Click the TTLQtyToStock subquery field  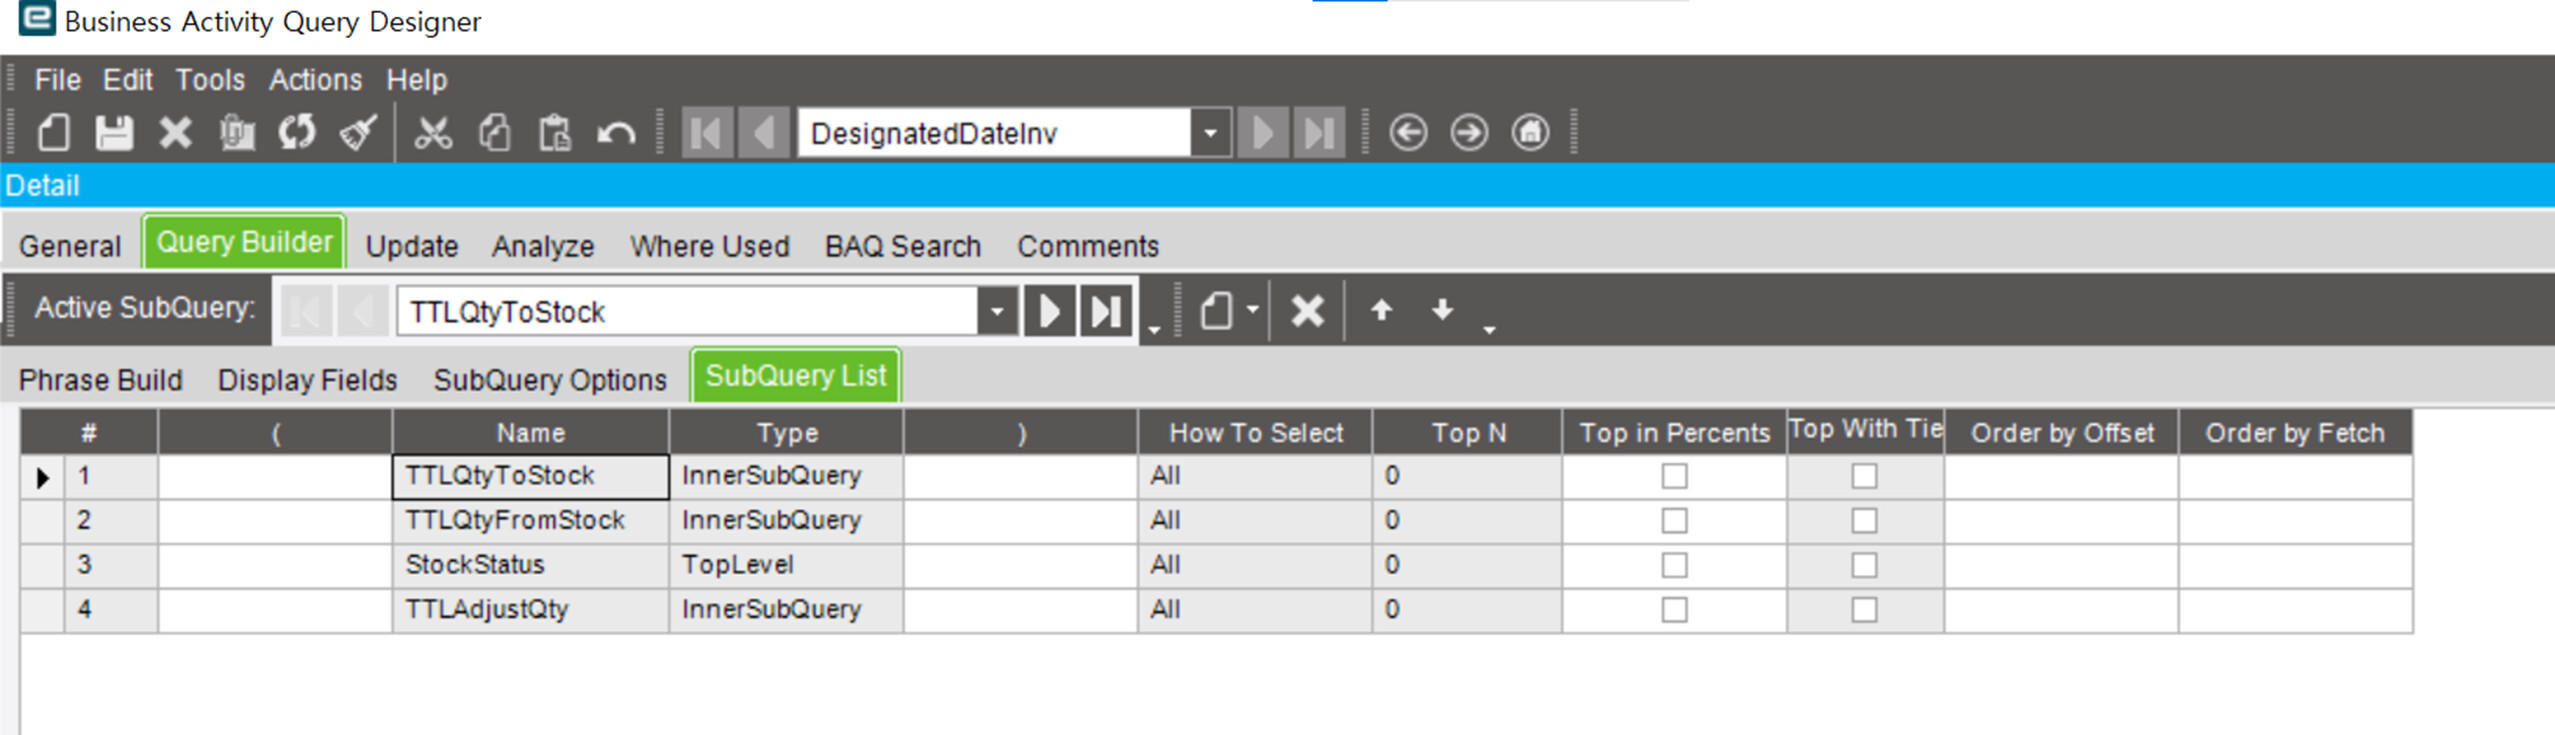pos(688,312)
